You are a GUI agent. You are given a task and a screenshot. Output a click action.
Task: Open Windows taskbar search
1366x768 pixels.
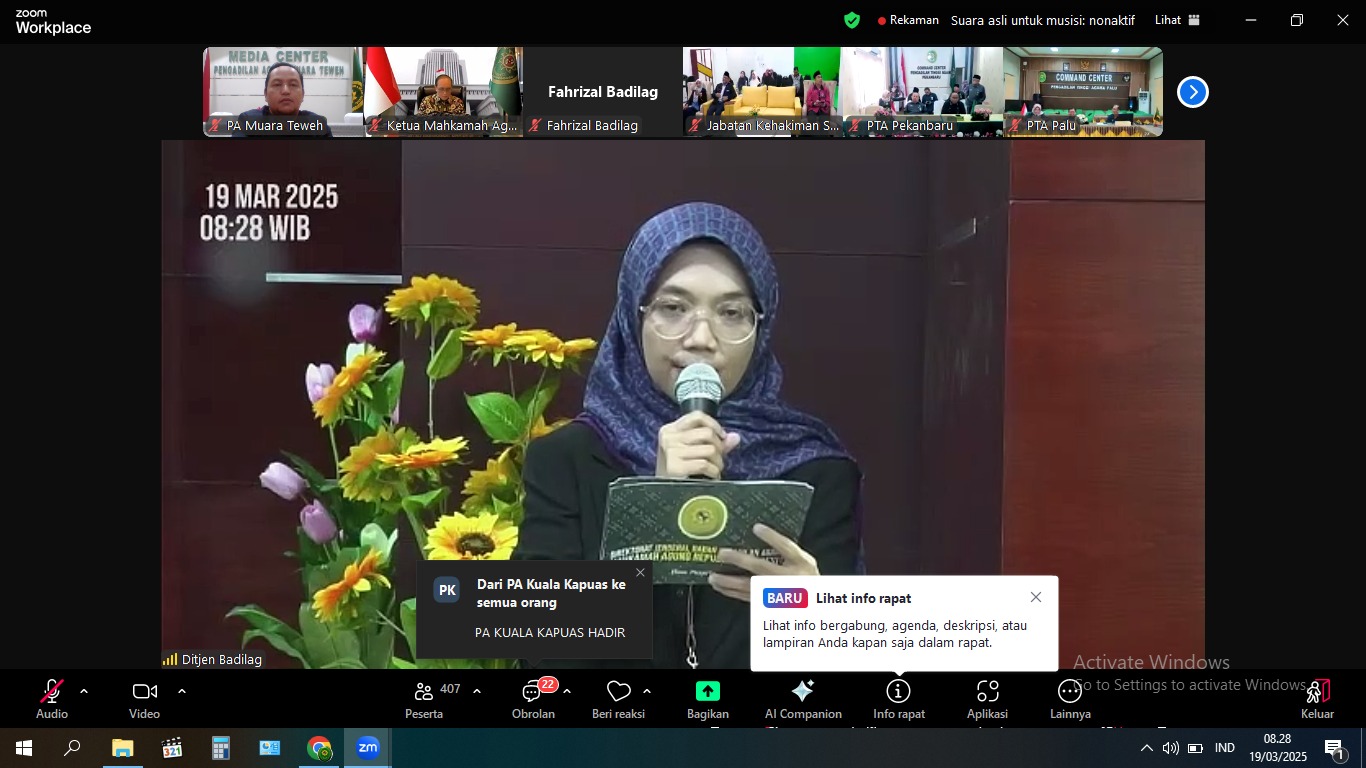pos(72,748)
